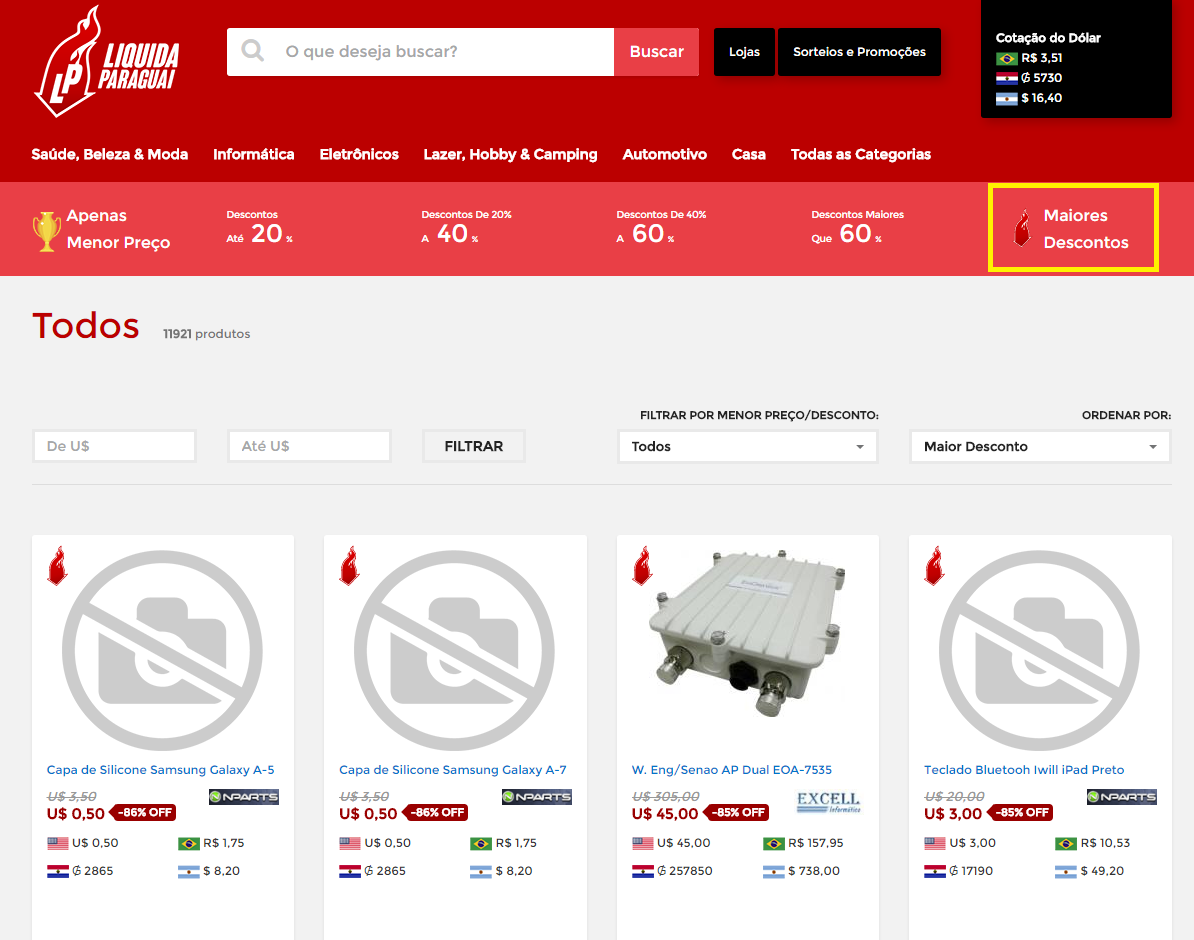The image size is (1194, 940).
Task: Click the FILTRAR button
Action: [473, 446]
